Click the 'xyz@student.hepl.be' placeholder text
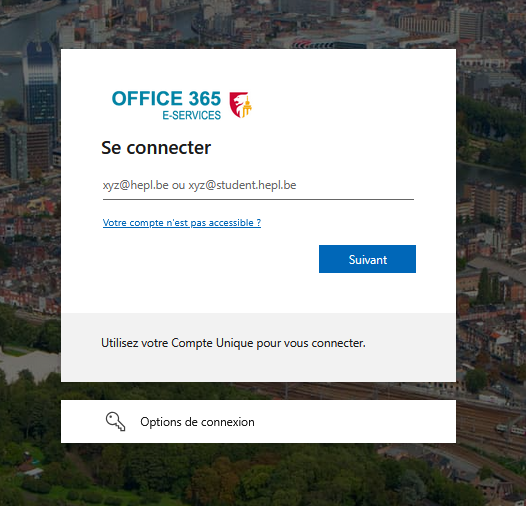 [x=242, y=185]
